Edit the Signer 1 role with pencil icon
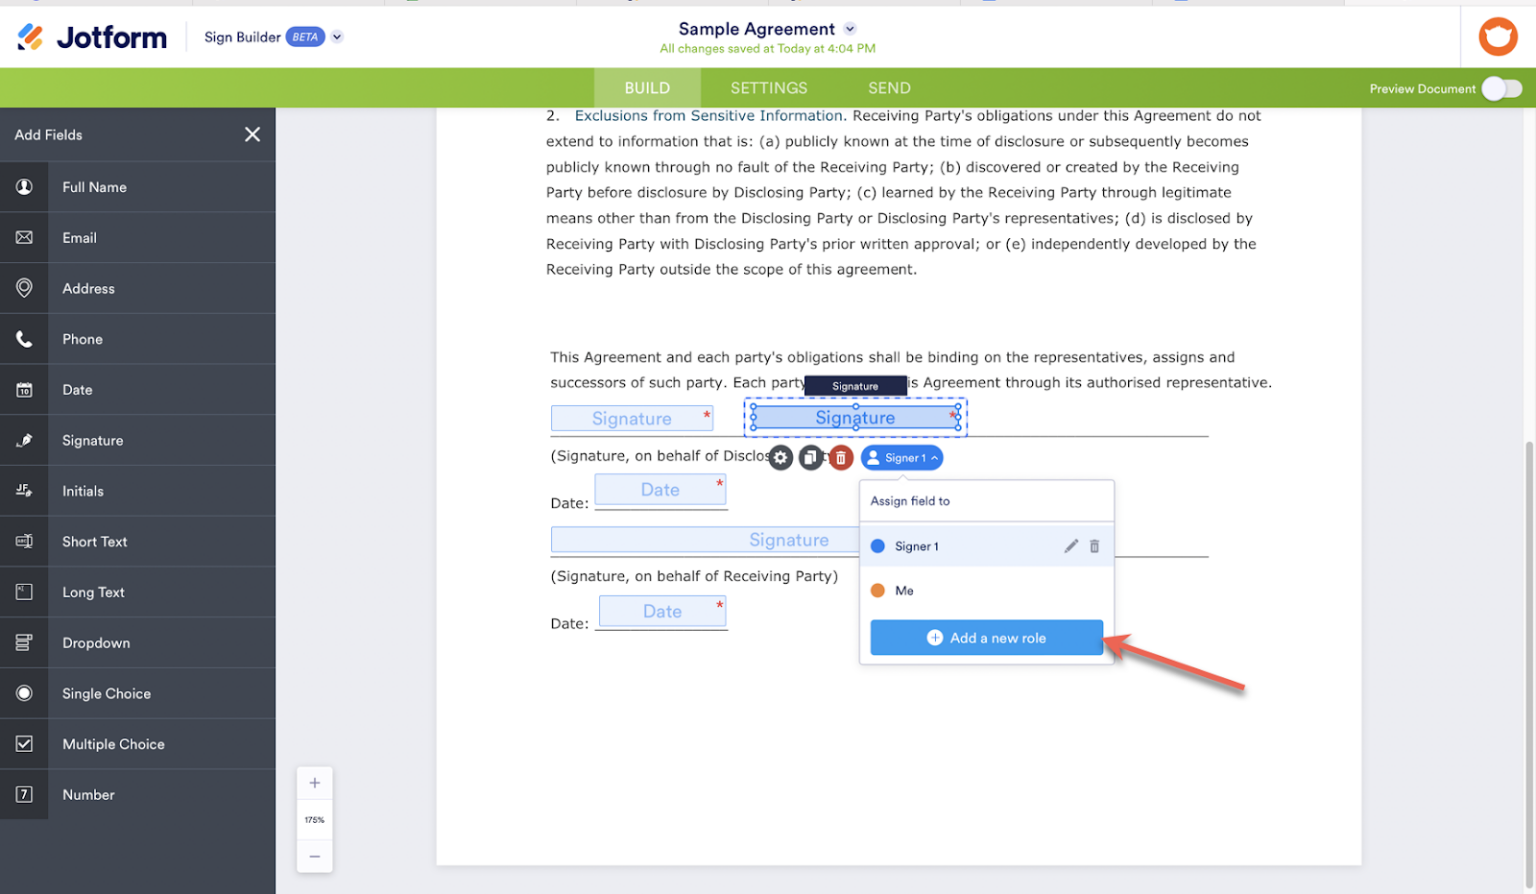 pos(1070,546)
